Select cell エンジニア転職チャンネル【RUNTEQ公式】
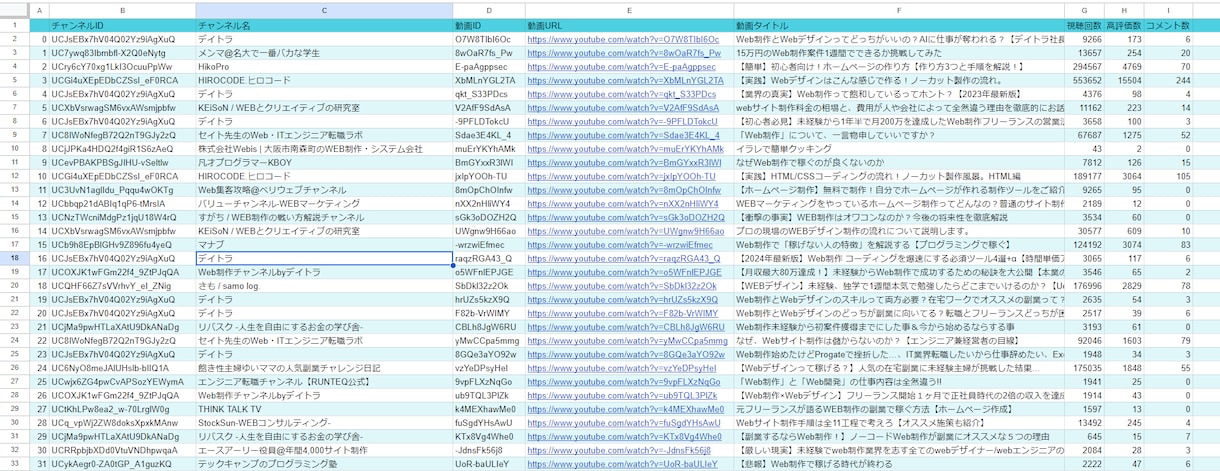 324,381
